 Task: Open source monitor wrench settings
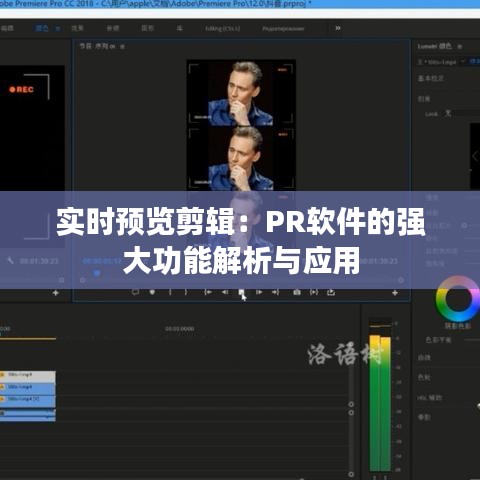pos(11,260)
